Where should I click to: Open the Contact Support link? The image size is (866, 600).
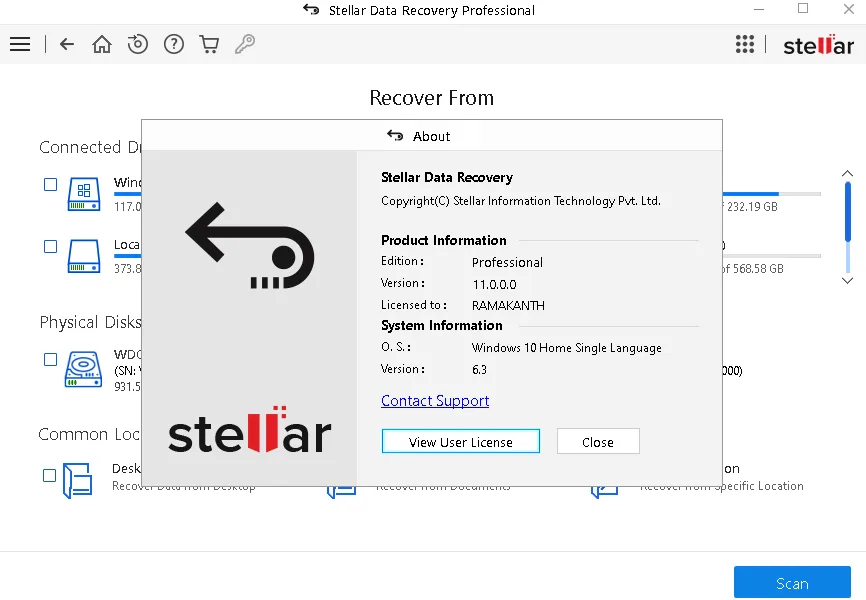[435, 401]
